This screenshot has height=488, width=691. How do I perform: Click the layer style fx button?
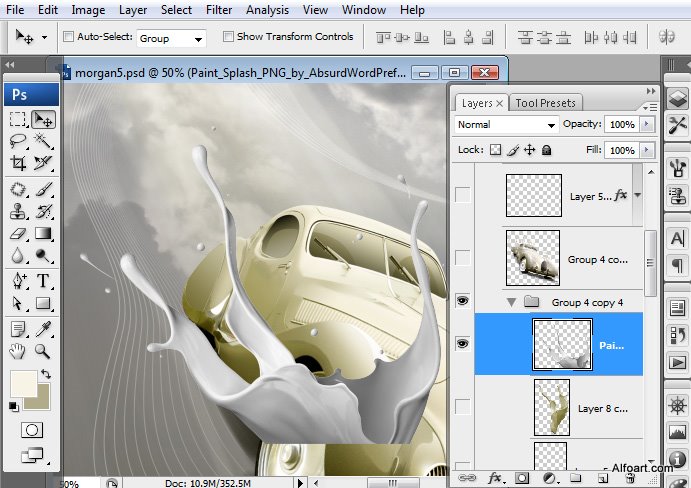493,478
